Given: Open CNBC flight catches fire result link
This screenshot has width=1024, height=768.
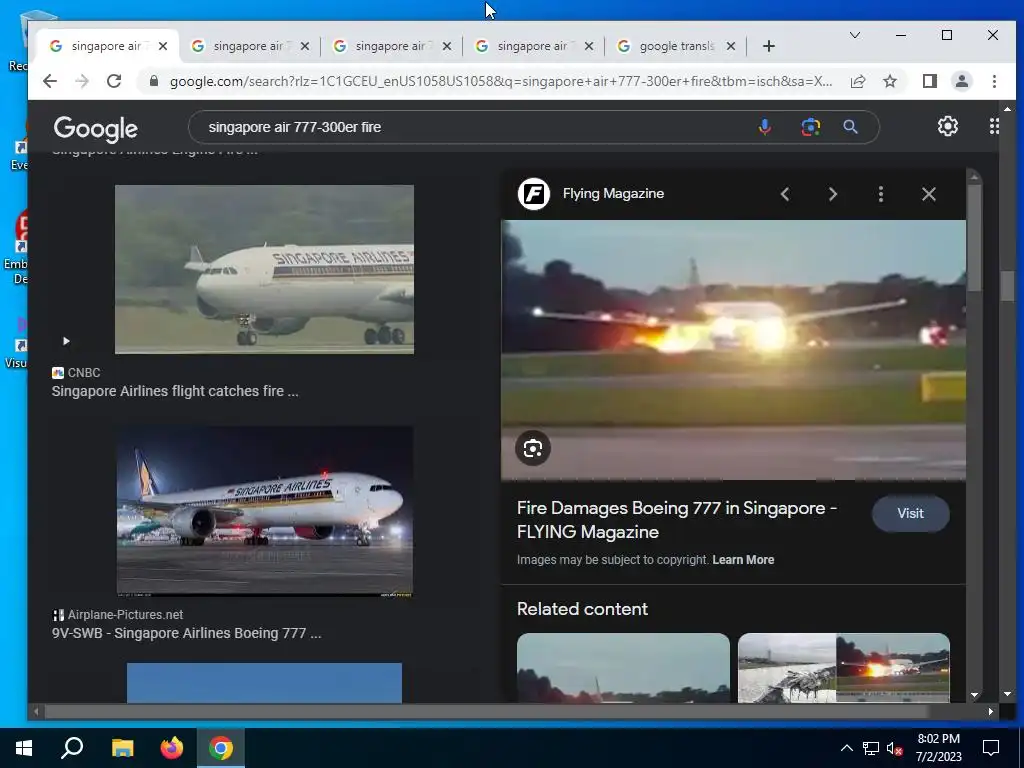Looking at the screenshot, I should [175, 391].
